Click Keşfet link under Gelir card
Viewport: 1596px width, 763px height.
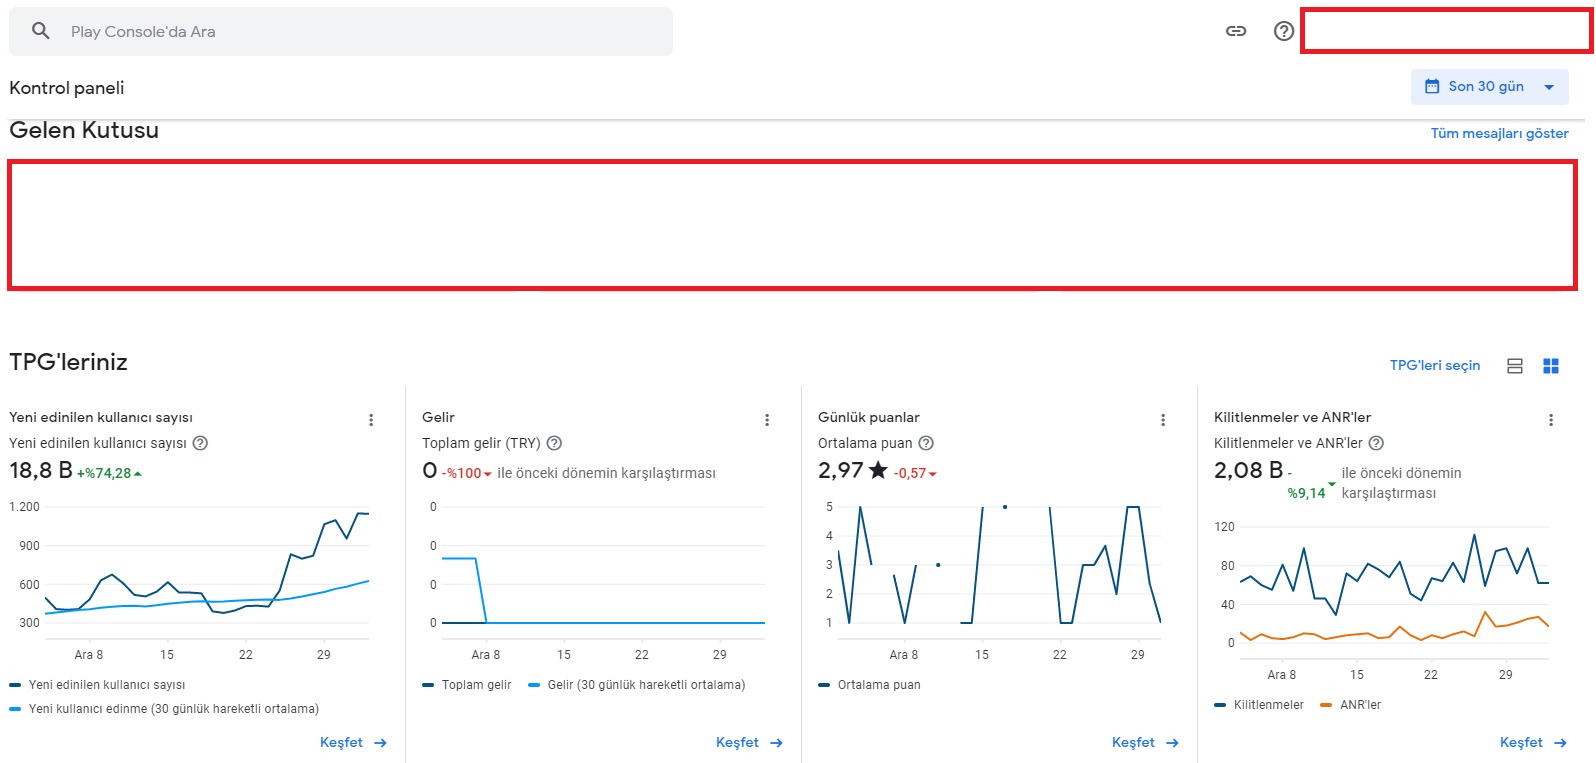tap(749, 742)
